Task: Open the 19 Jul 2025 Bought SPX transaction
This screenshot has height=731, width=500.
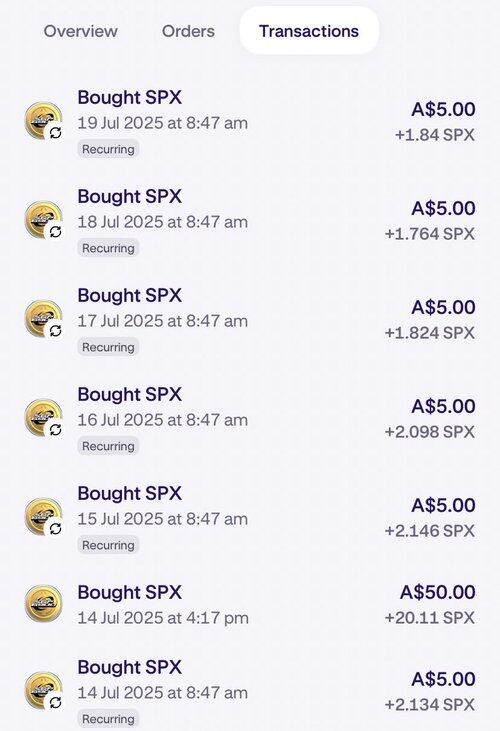Action: (250, 123)
